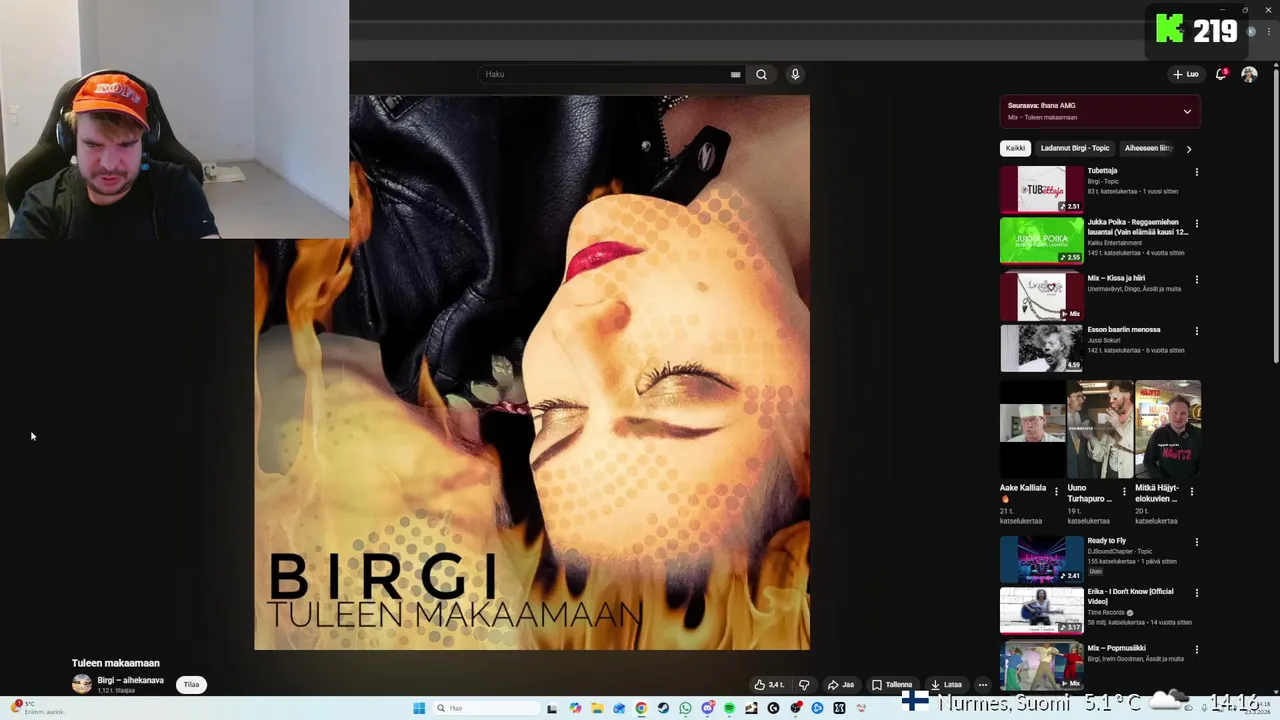Open Mitkä Häjyt-elokuvien short thumbnail

click(1168, 429)
